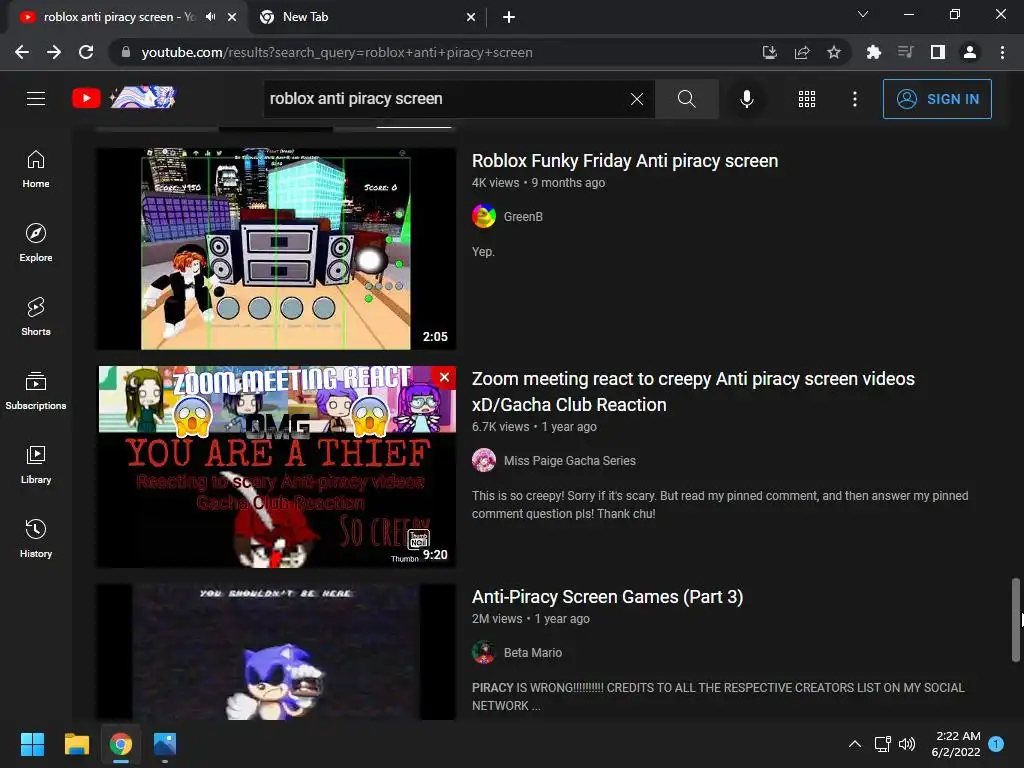The width and height of the screenshot is (1024, 768).
Task: Open History in sidebar
Action: [36, 537]
